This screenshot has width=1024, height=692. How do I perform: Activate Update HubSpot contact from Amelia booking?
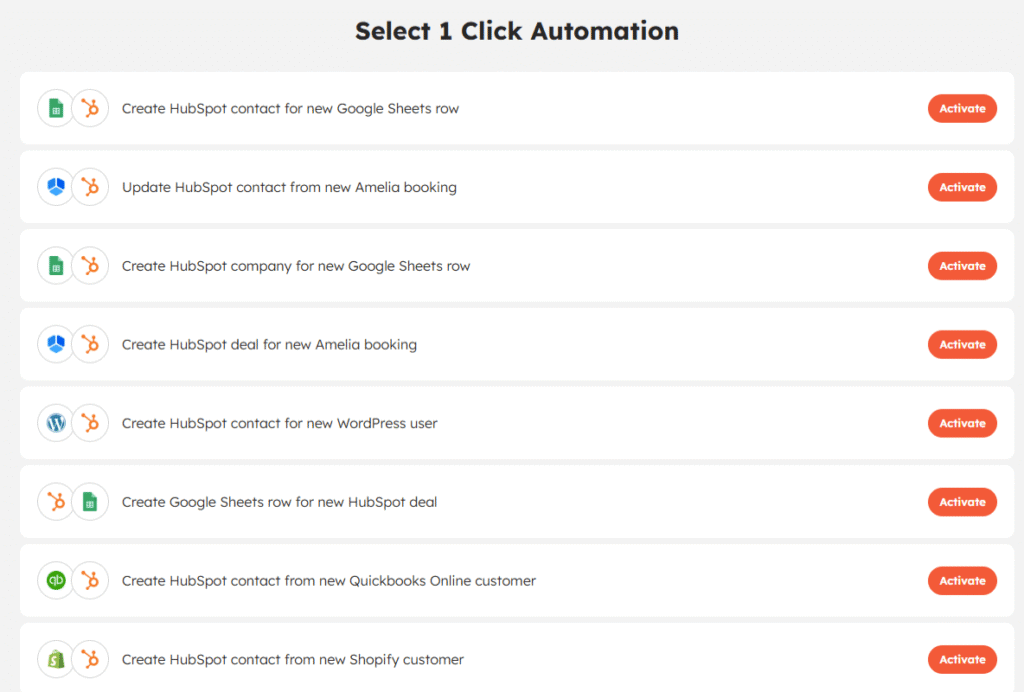[x=962, y=187]
